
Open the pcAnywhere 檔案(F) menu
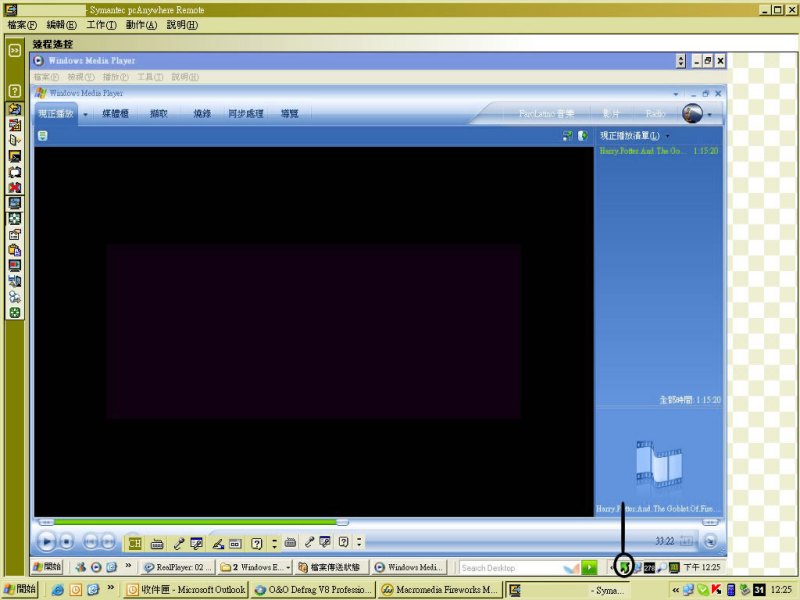pyautogui.click(x=22, y=25)
